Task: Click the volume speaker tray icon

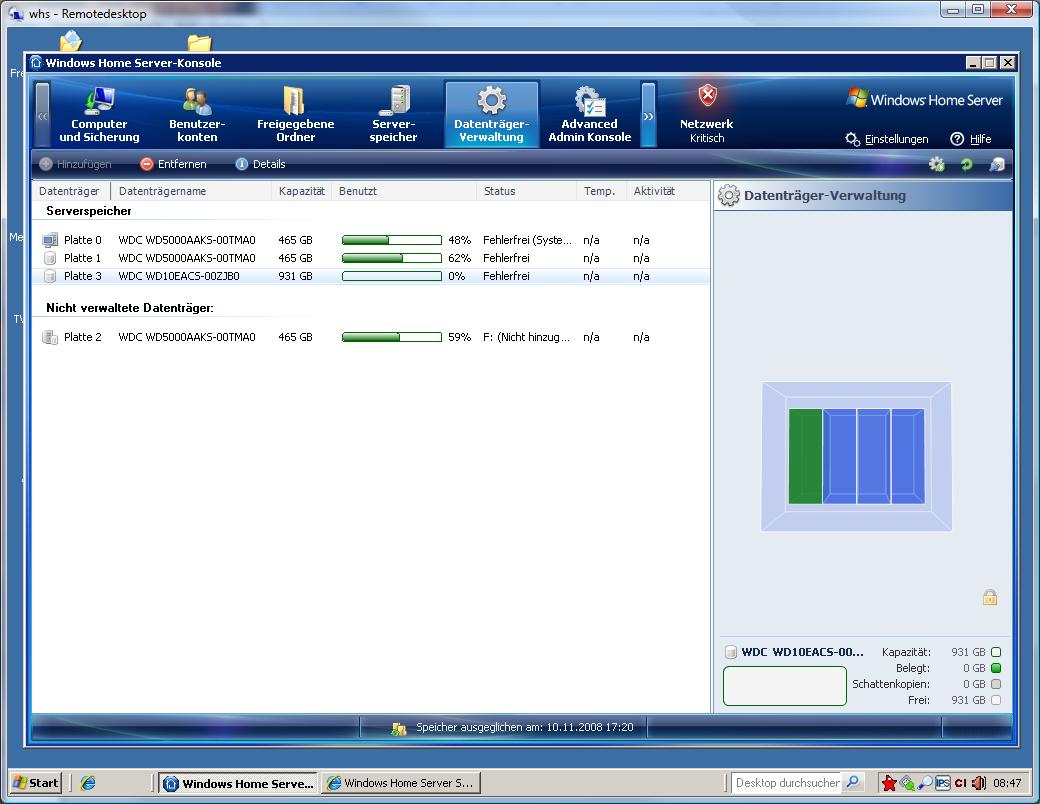Action: 978,783
